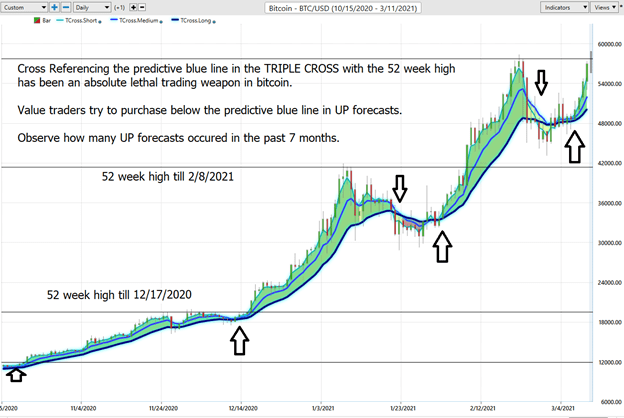Click the '52 week high till 12/17/2020' annotation
This screenshot has height=418, width=624.
click(x=119, y=295)
